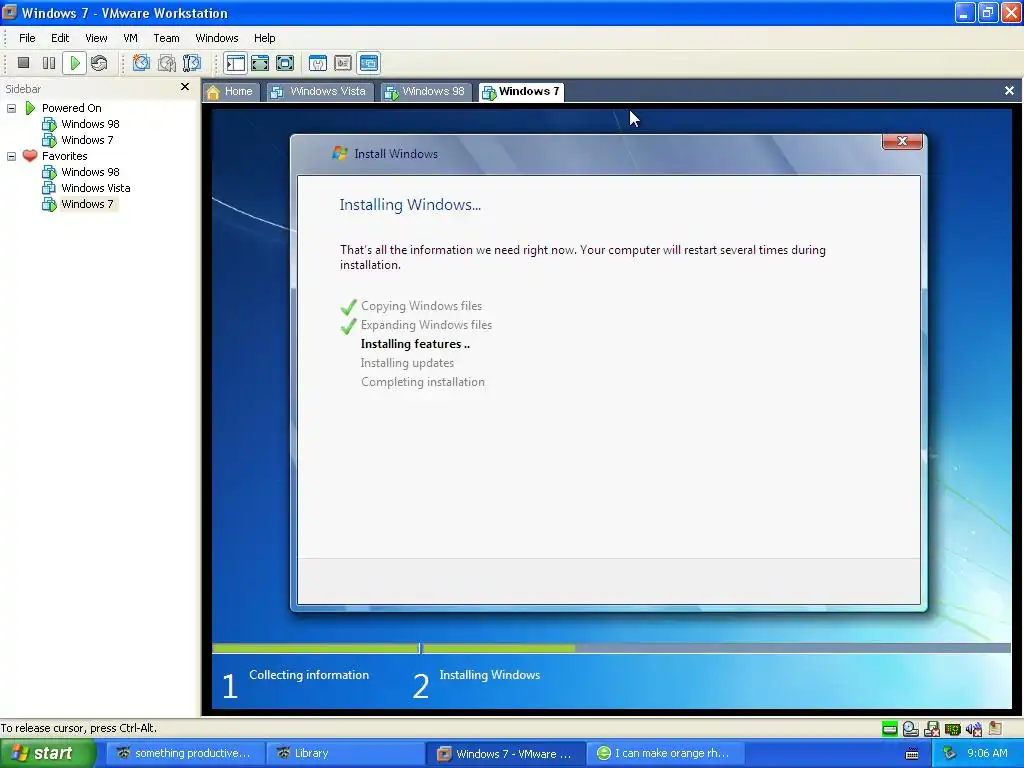
Task: Click the CD/DVD drive status bar icon
Action: (x=910, y=729)
